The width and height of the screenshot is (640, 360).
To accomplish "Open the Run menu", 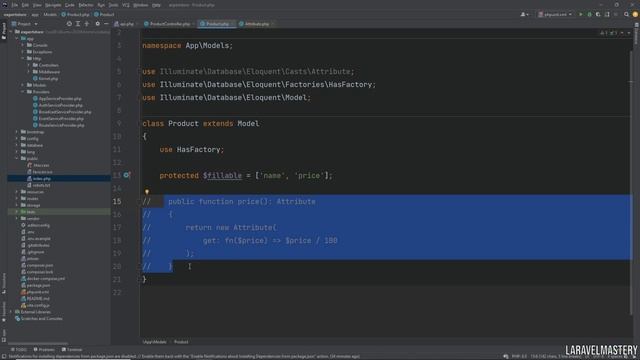I will coord(101,5).
